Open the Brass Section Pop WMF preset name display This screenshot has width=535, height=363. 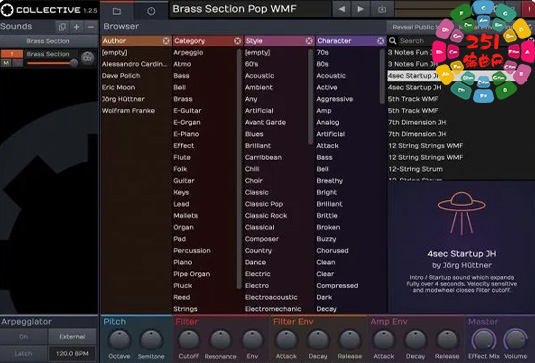tap(250, 9)
